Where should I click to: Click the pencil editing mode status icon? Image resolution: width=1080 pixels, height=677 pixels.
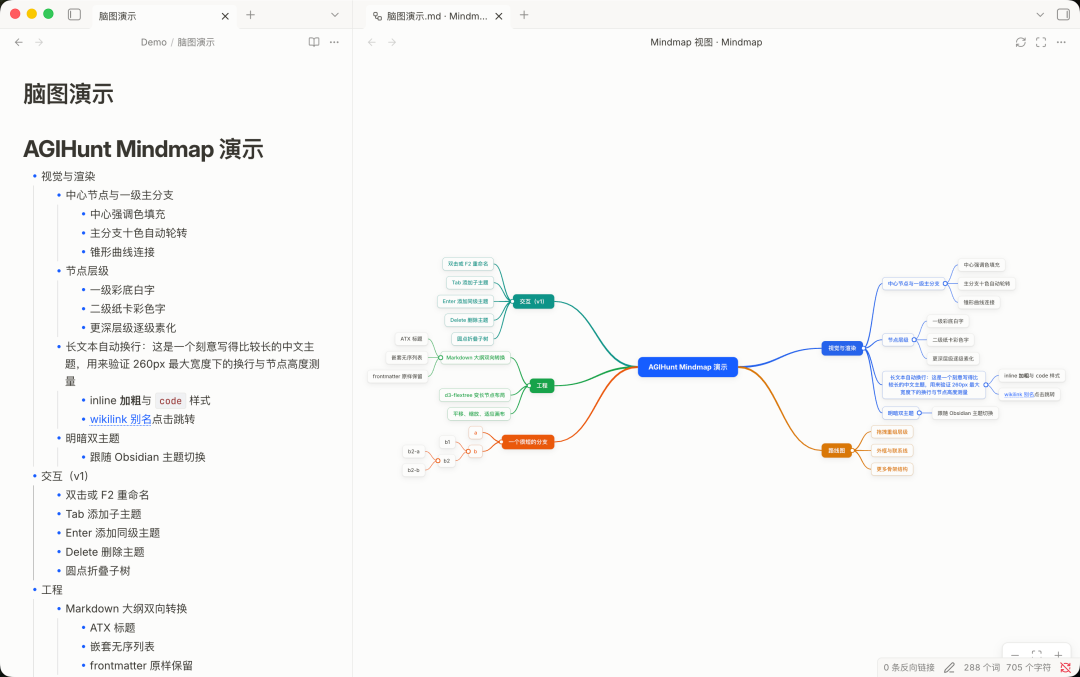click(949, 667)
